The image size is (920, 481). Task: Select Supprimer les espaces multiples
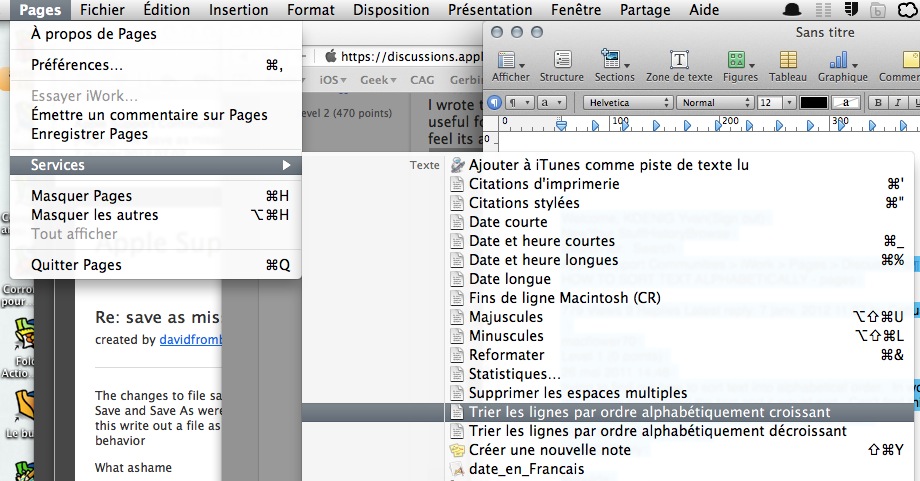[x=679, y=393]
